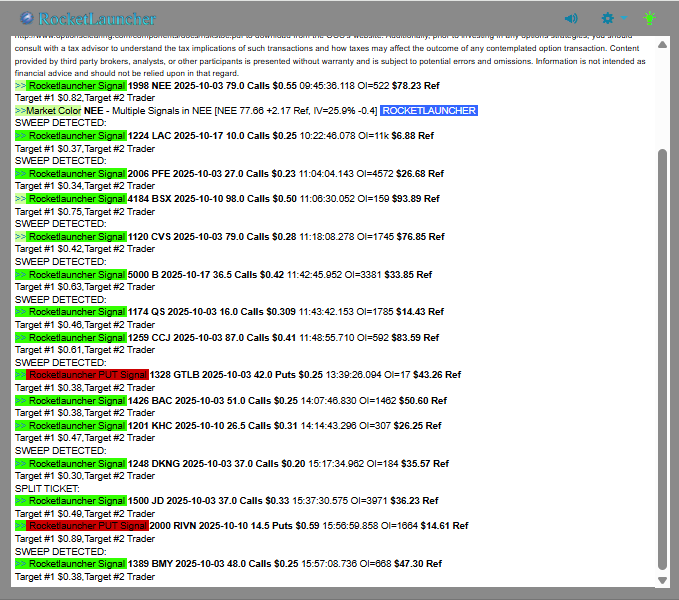Viewport: 679px width, 600px height.
Task: Click the >> marker on the JD signal
Action: tap(20, 501)
